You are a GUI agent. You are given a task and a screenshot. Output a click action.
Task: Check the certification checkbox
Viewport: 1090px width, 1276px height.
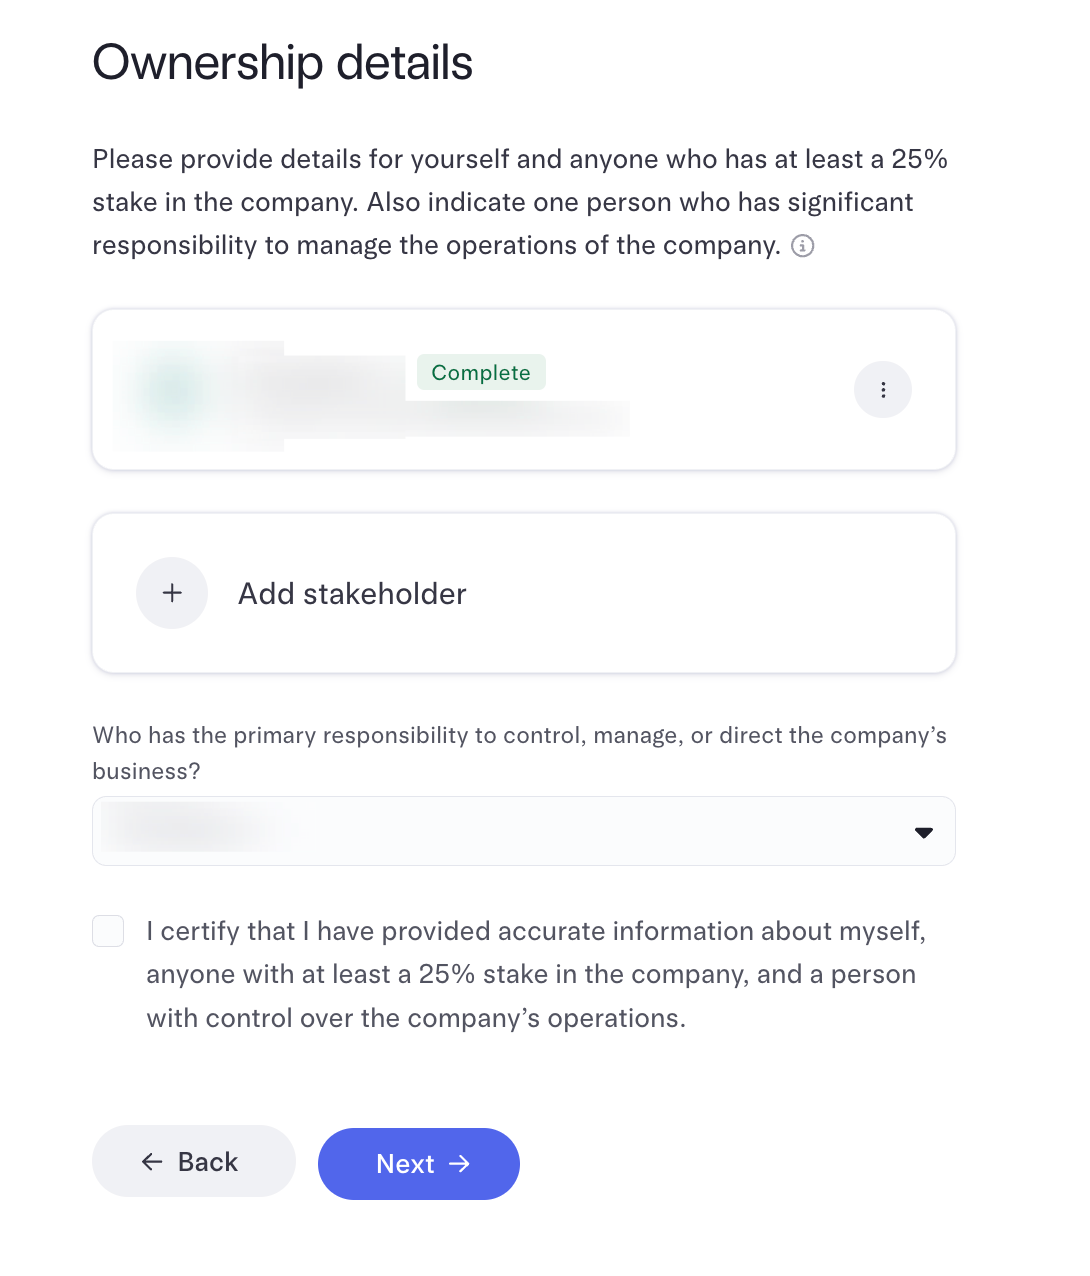[x=108, y=931]
